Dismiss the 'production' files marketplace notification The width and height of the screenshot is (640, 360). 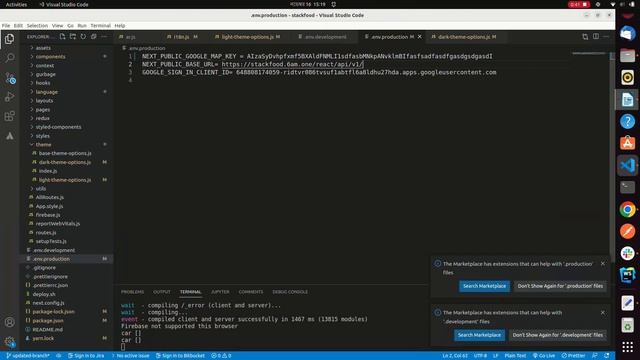(603, 264)
